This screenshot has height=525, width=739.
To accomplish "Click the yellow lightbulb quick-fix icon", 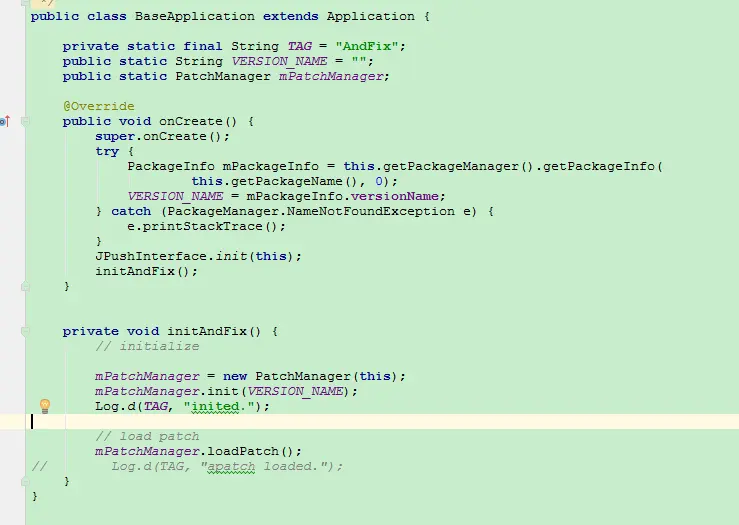I will tap(45, 406).
